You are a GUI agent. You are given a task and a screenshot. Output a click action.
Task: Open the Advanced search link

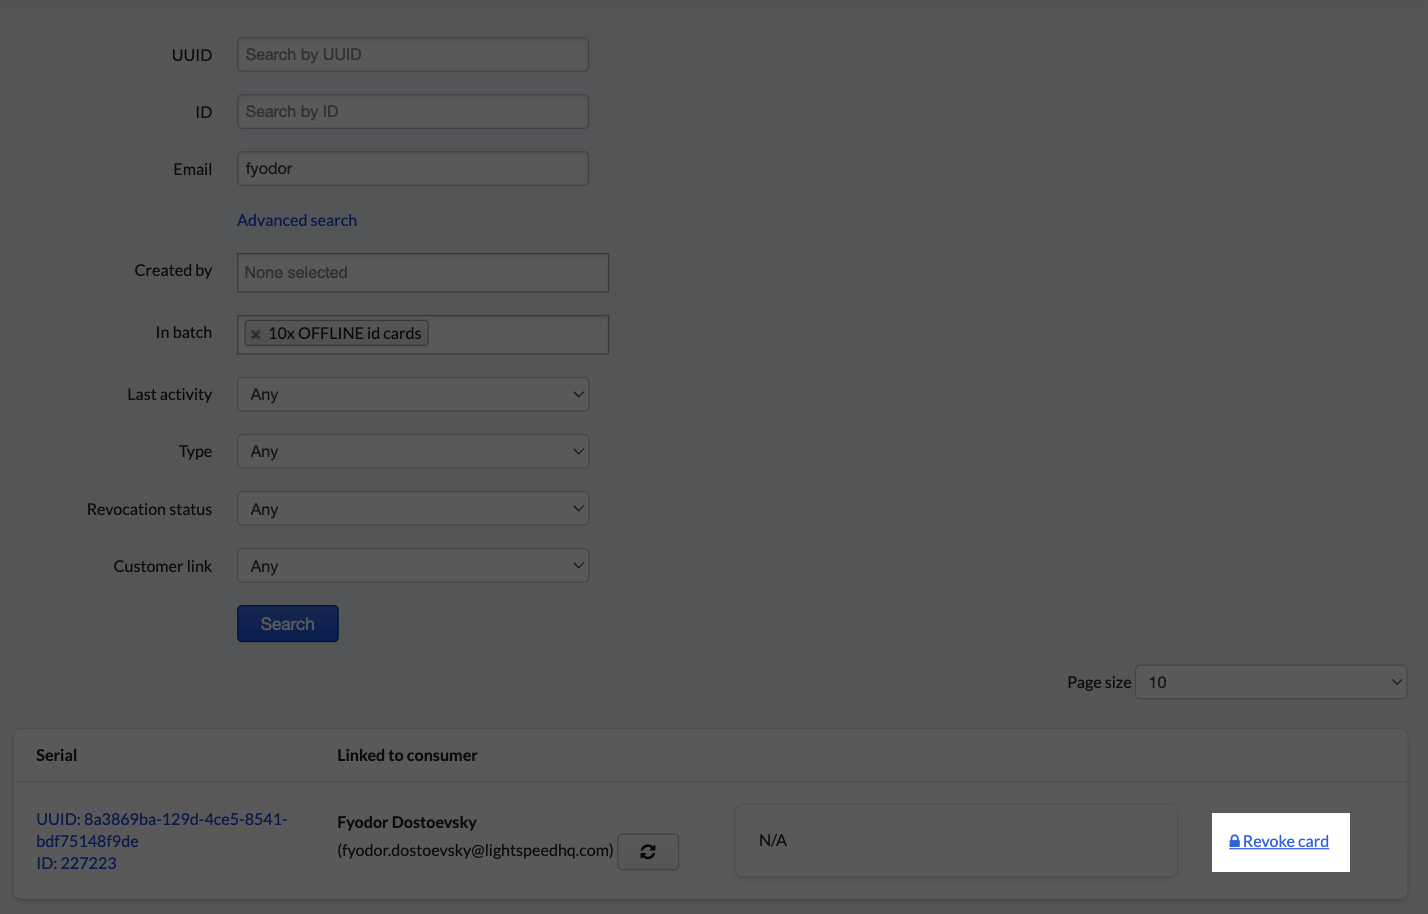click(x=297, y=220)
